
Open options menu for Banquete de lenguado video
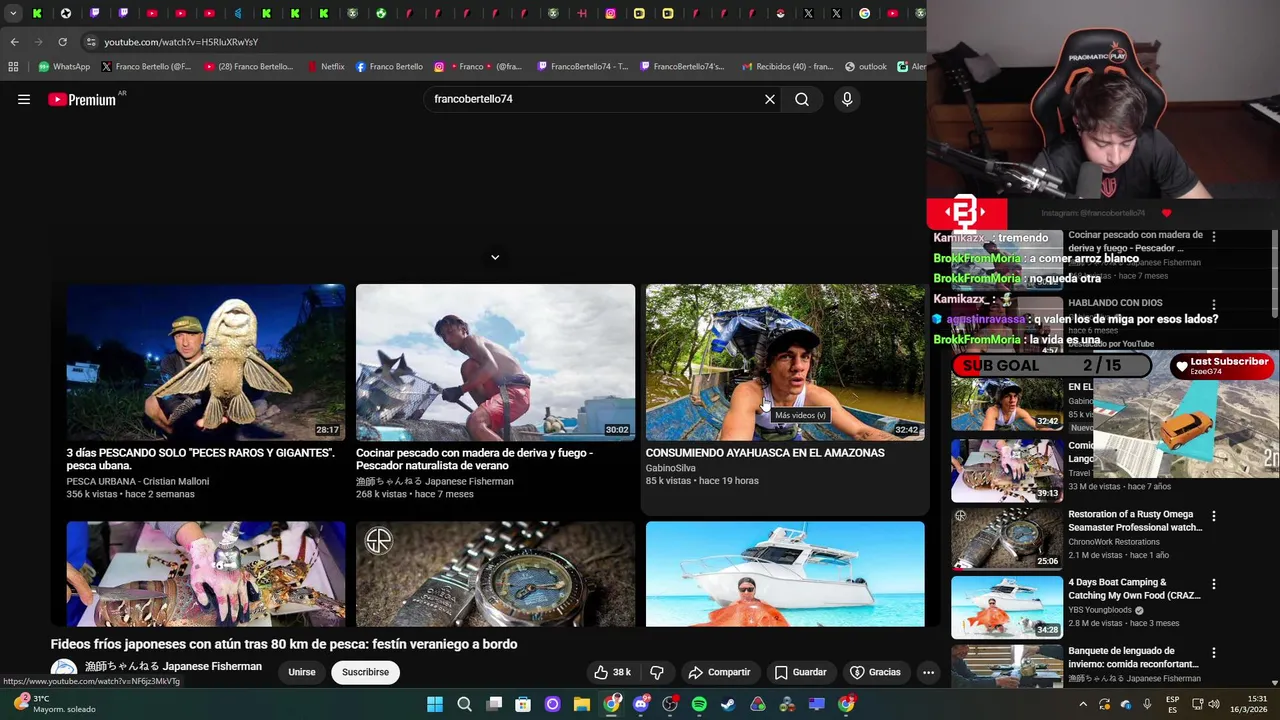point(1214,652)
